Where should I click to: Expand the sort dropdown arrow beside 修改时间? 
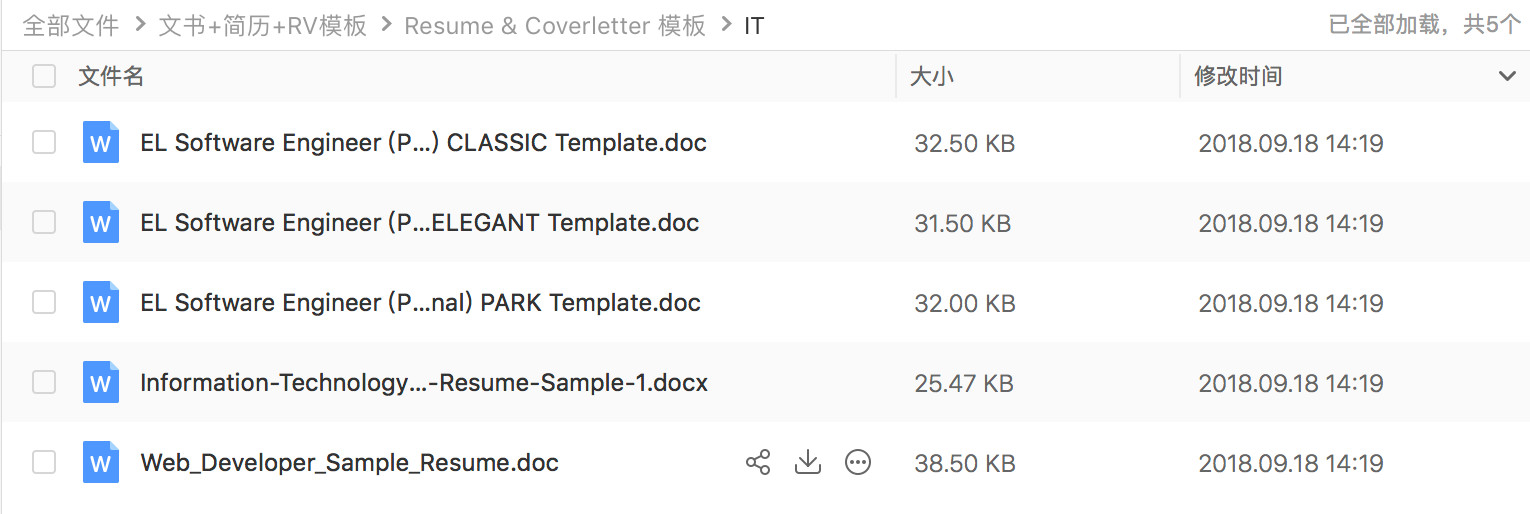[x=1507, y=76]
